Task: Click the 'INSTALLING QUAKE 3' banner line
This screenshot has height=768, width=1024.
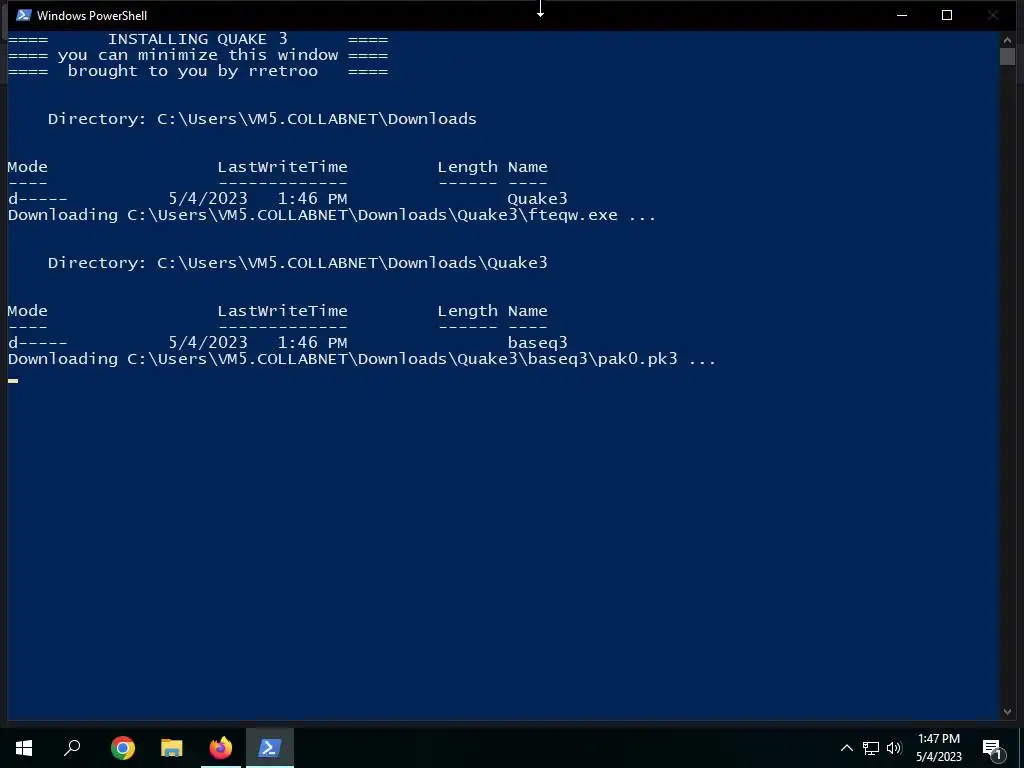Action: coord(198,39)
